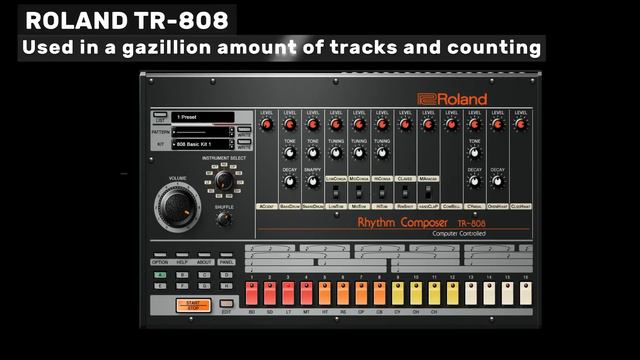Click the Closed Hihat Level knob
This screenshot has width=640, height=360.
(521, 124)
